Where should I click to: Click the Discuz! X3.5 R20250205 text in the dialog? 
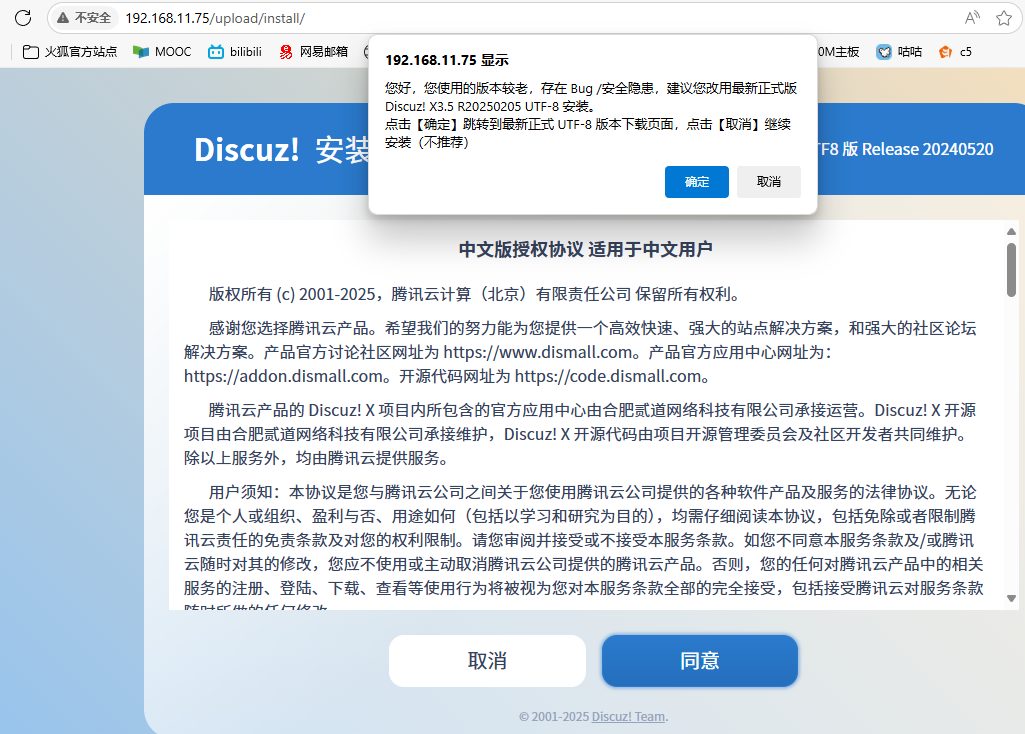[x=454, y=107]
